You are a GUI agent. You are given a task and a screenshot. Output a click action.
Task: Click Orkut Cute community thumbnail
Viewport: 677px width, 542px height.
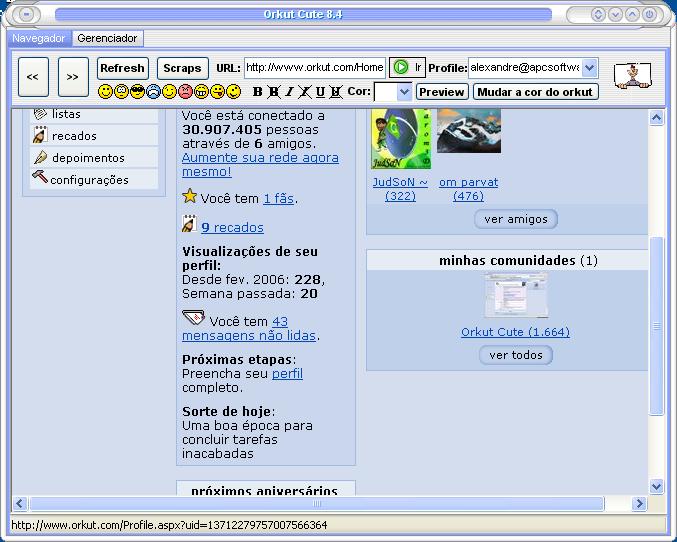pos(516,296)
